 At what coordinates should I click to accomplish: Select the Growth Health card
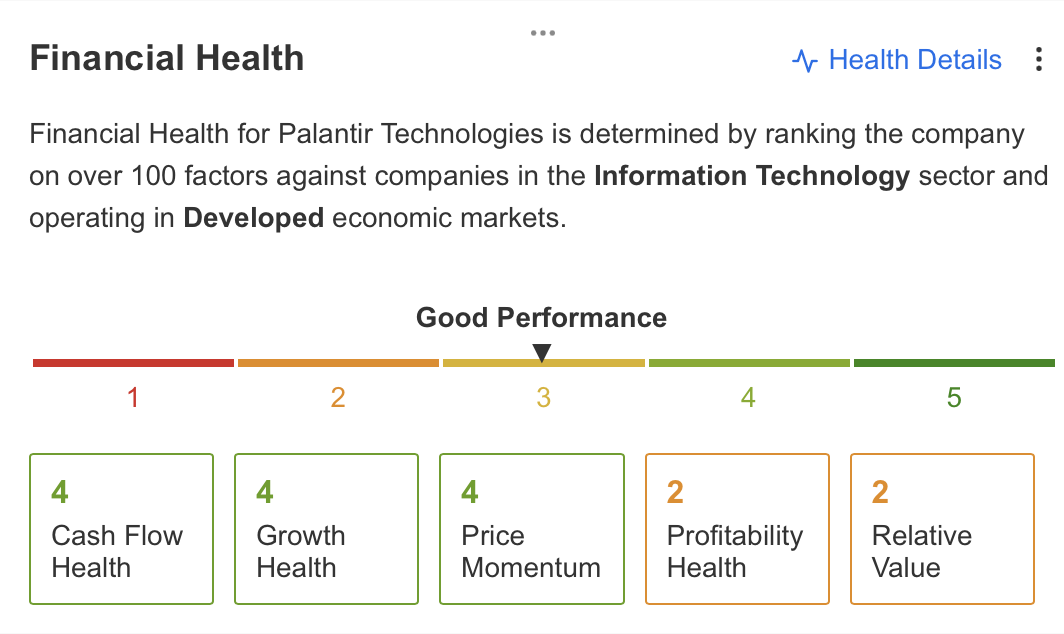(x=326, y=529)
